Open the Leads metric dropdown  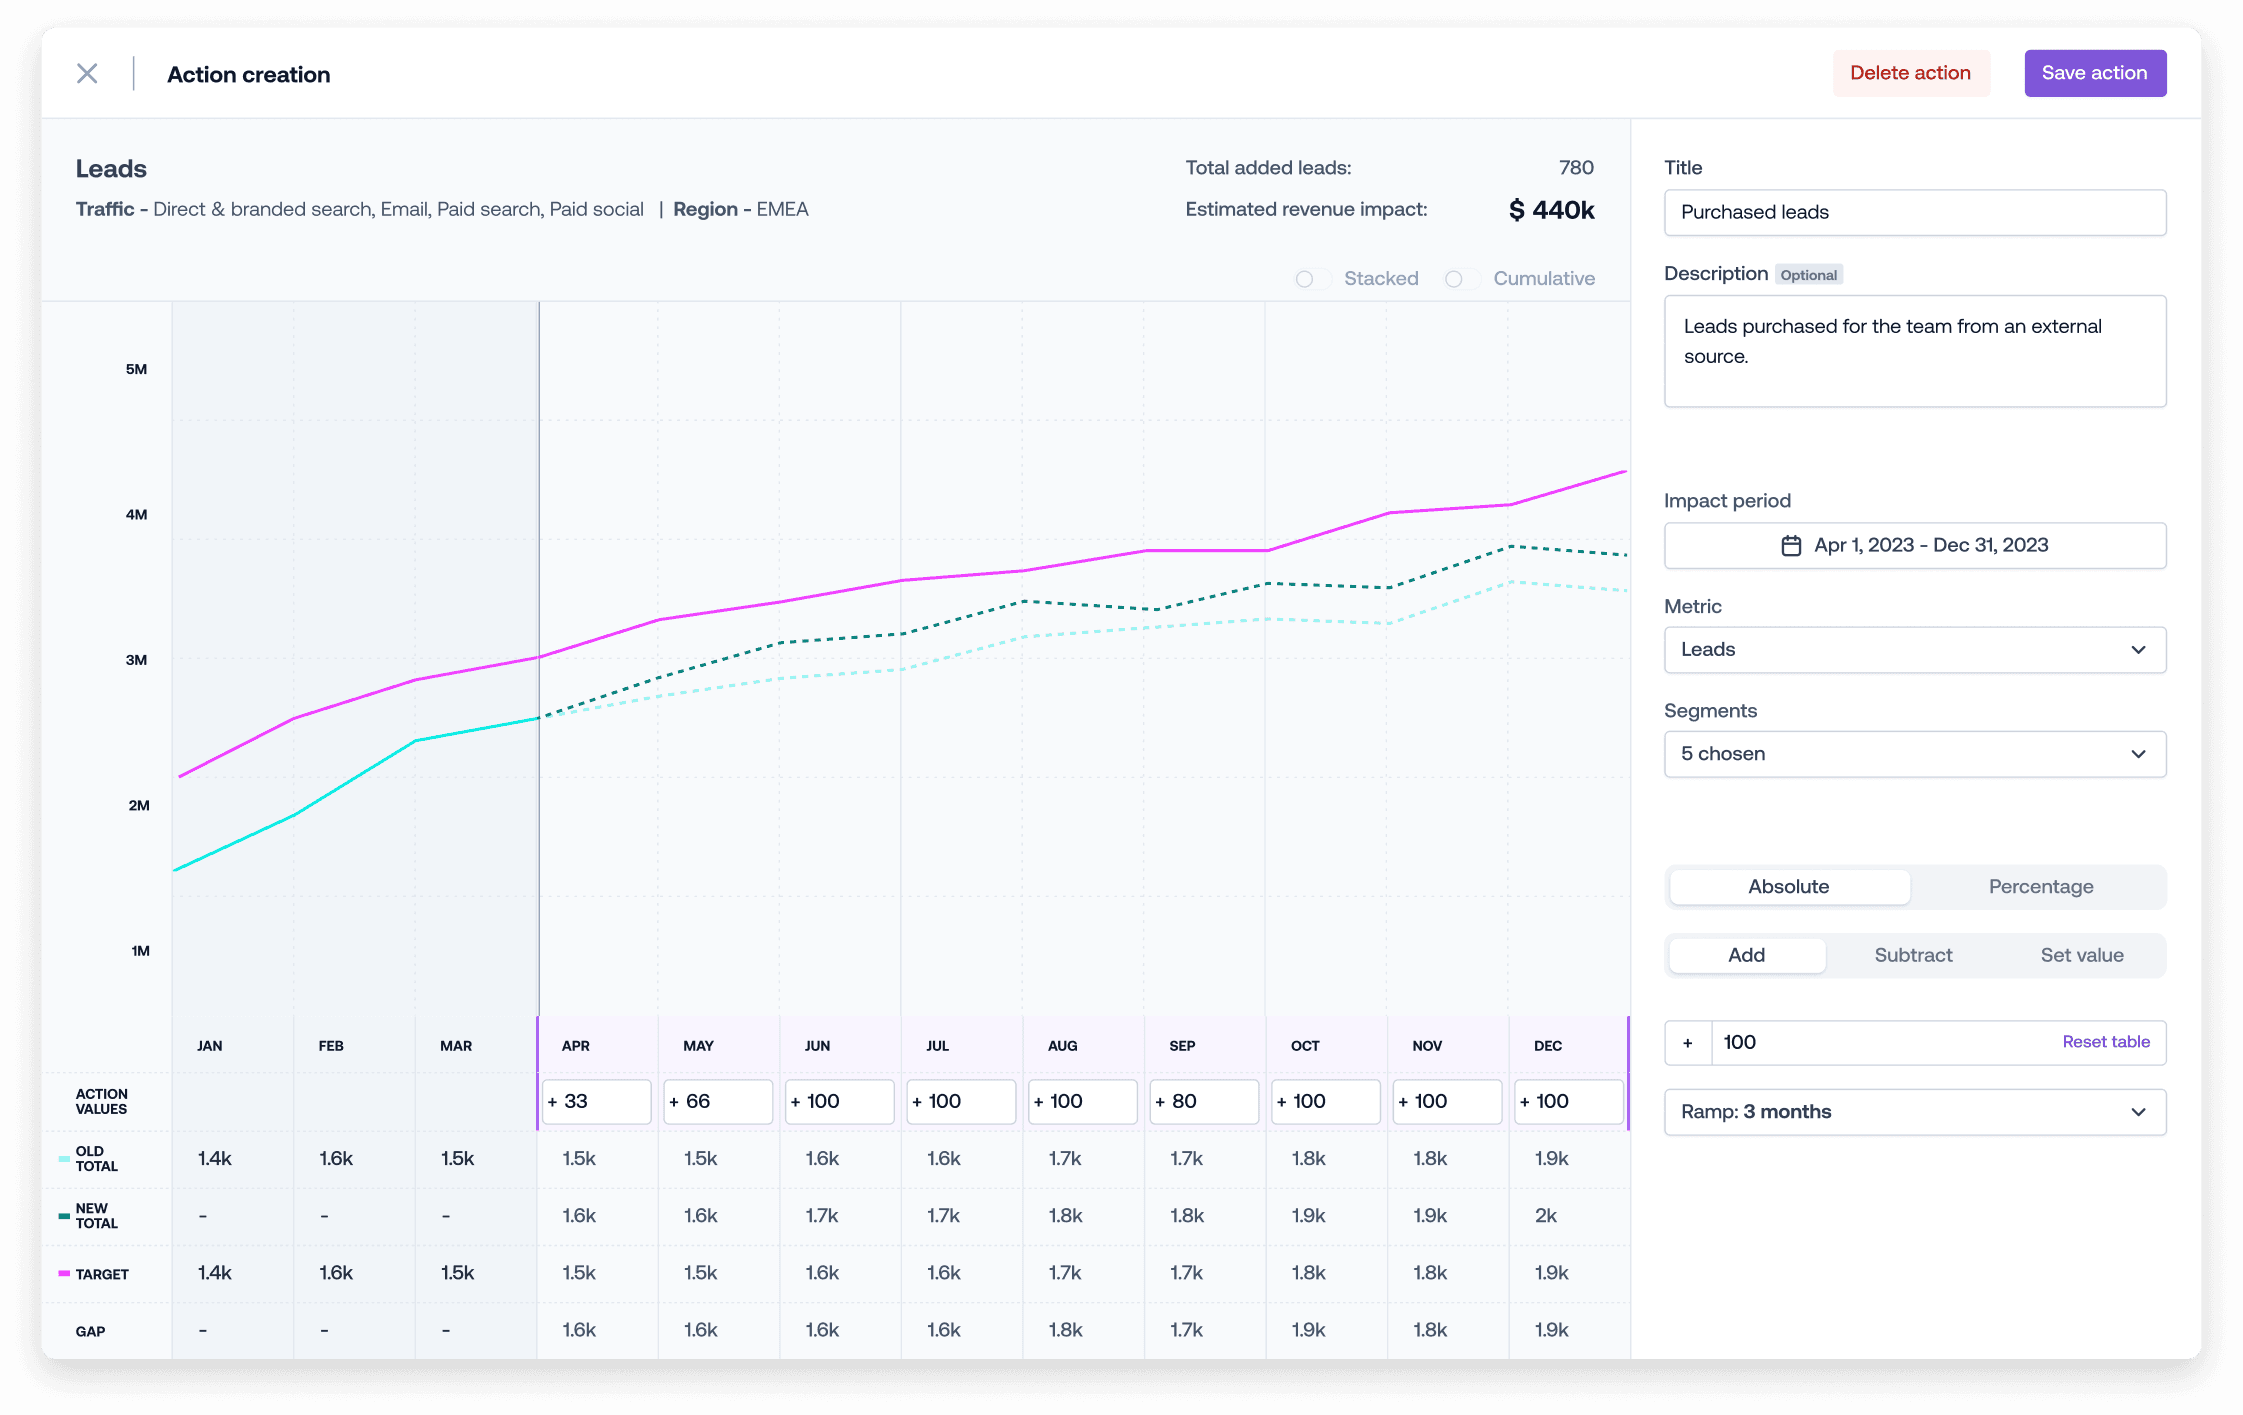pos(1914,650)
